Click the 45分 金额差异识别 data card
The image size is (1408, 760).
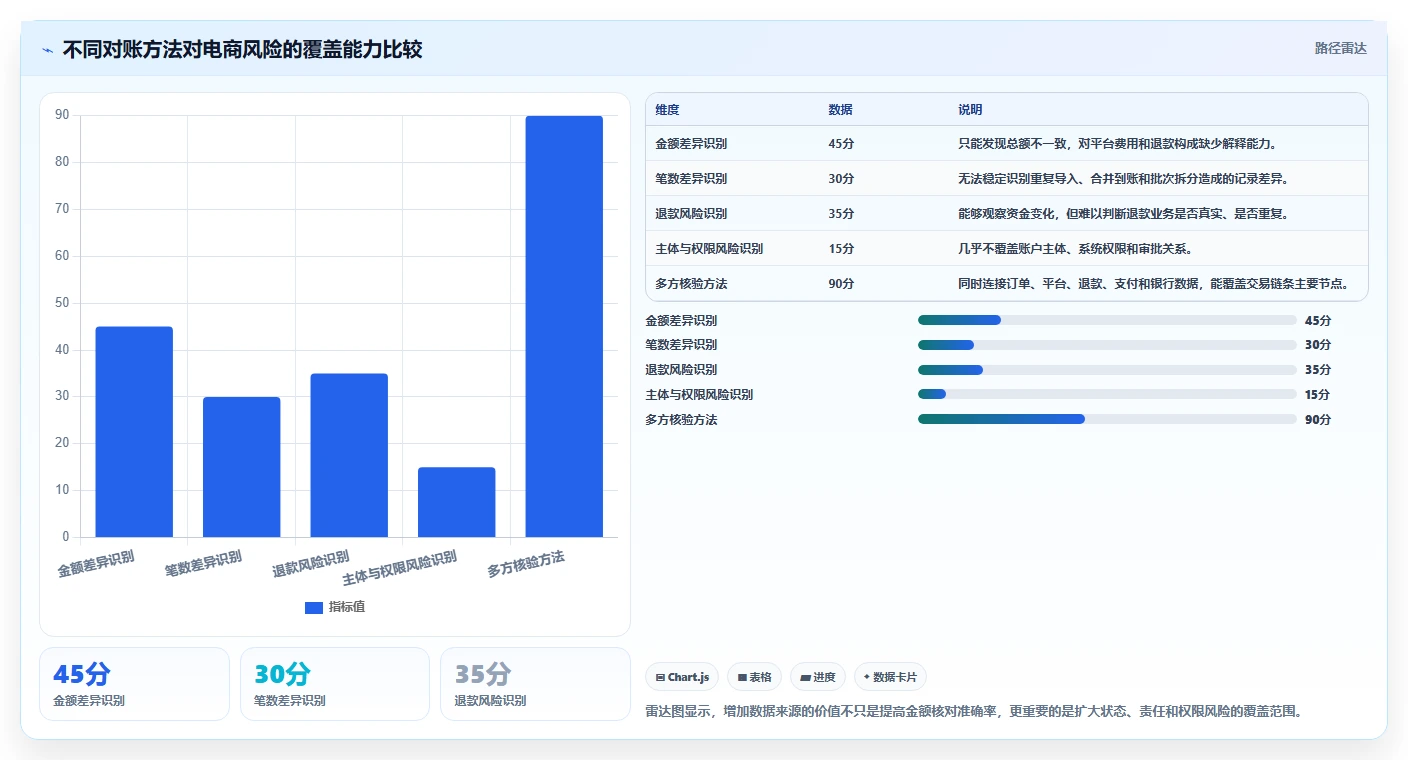pos(134,684)
